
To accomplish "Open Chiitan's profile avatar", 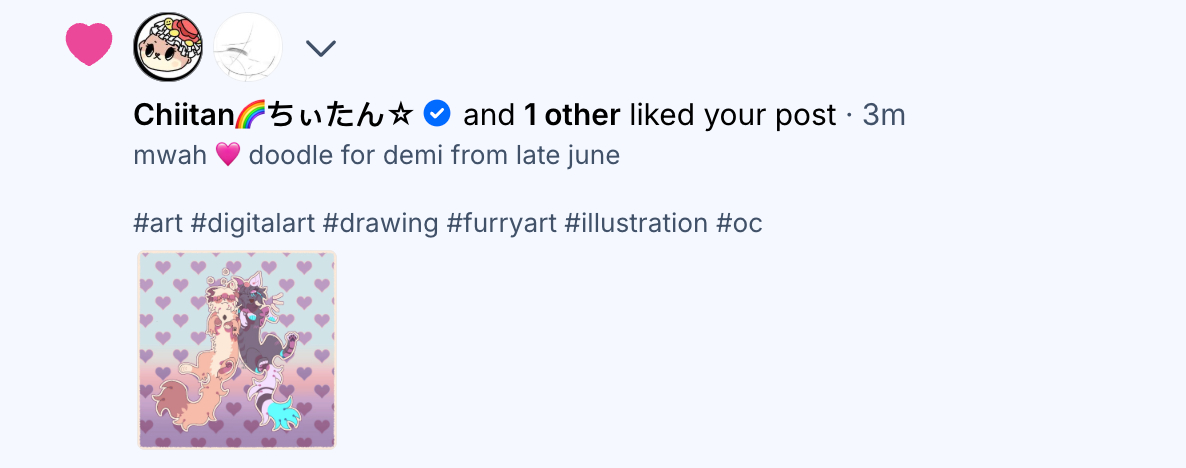I will [x=168, y=48].
